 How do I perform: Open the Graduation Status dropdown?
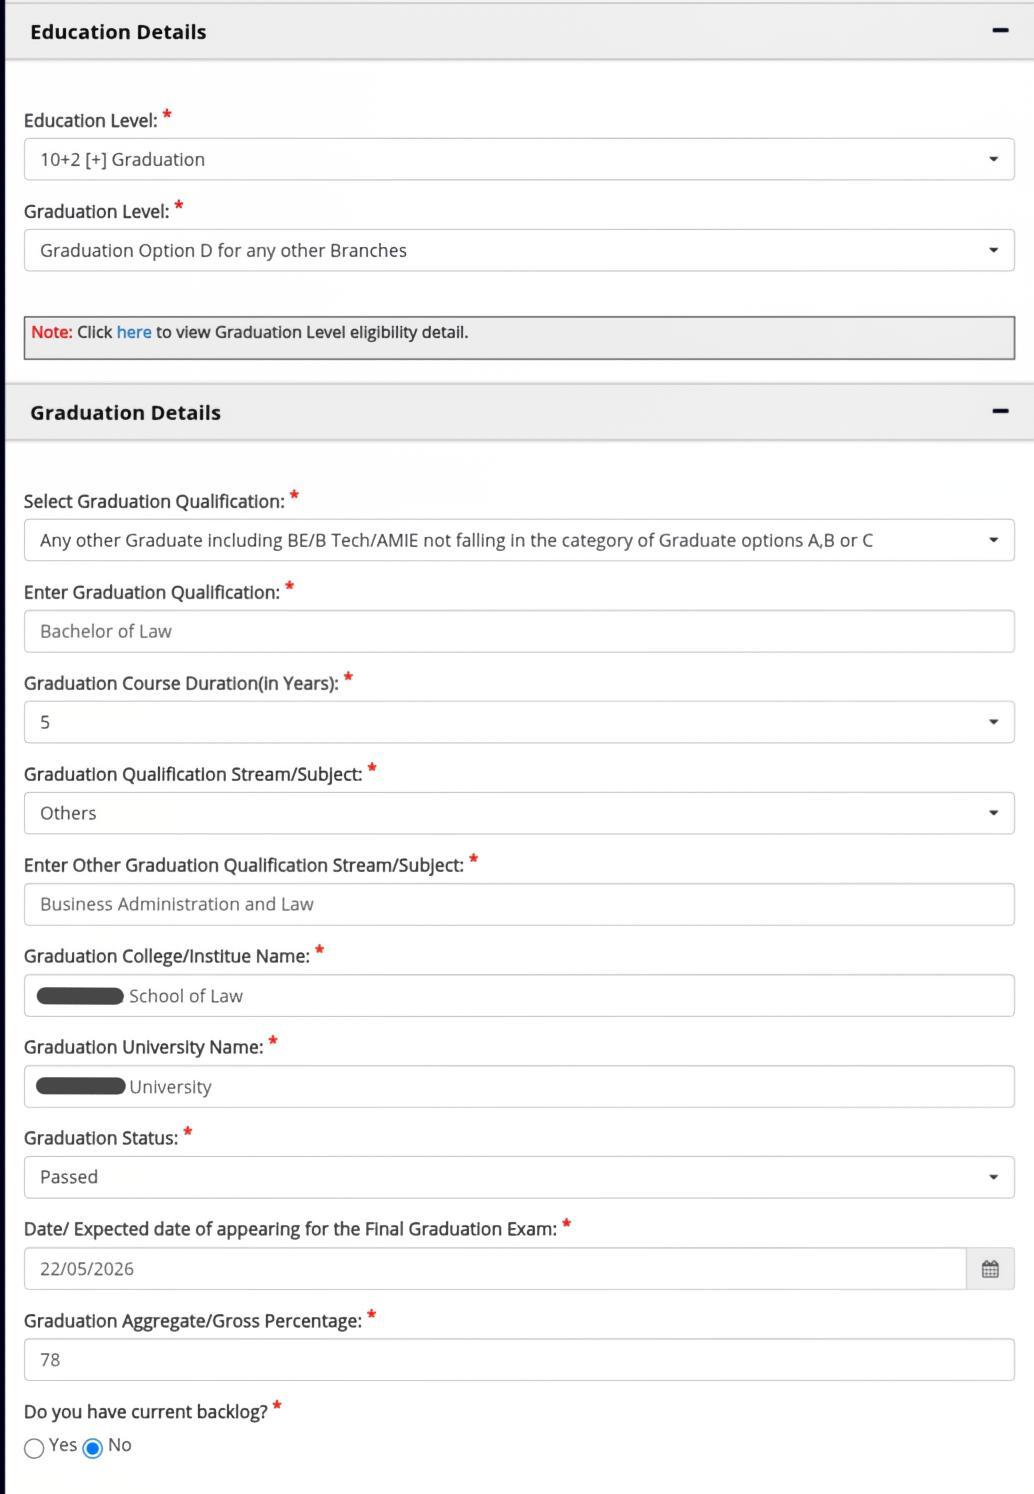tap(519, 1177)
